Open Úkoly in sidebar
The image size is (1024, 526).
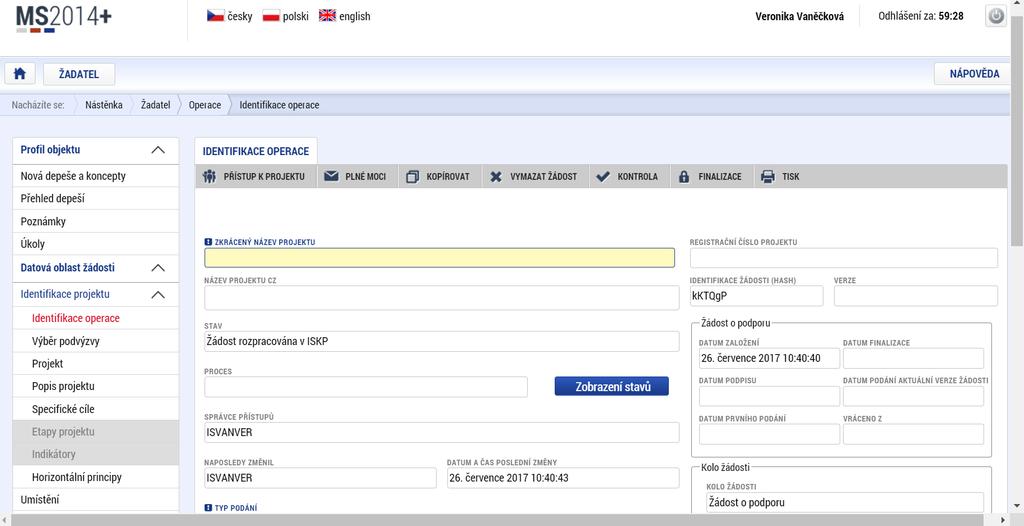[x=95, y=244]
